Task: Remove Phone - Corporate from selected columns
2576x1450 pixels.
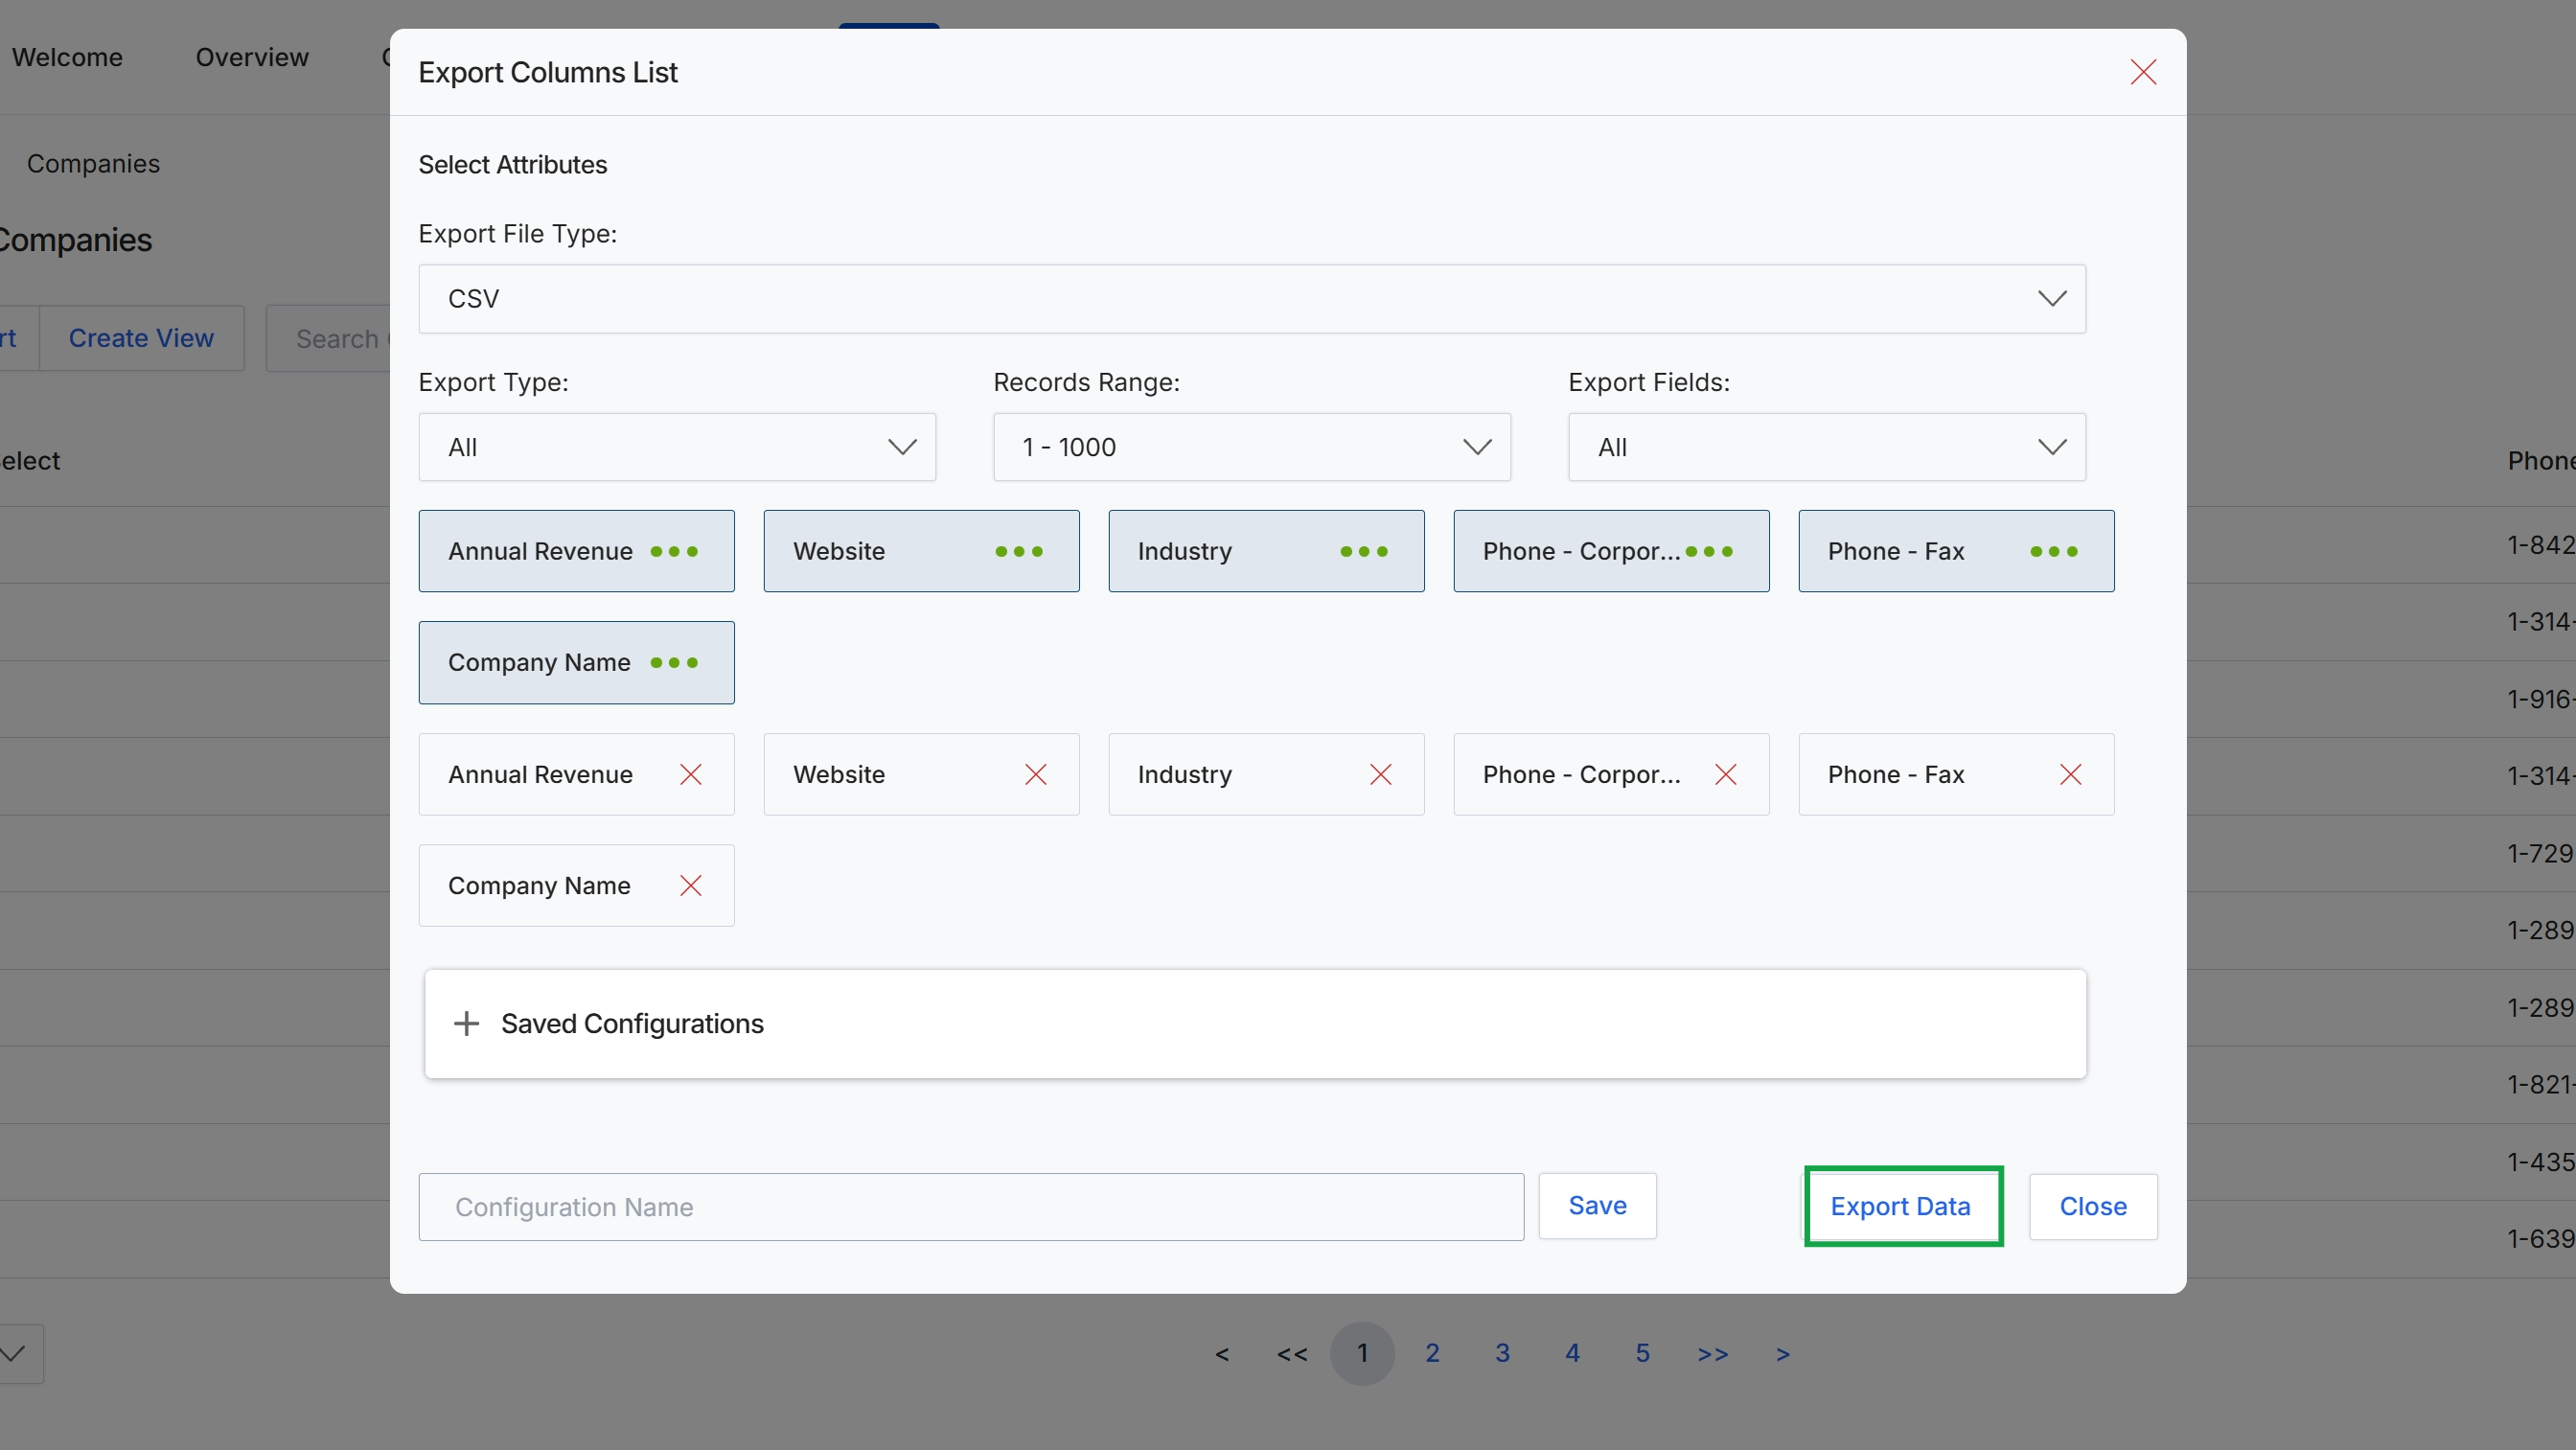Action: (x=1726, y=774)
